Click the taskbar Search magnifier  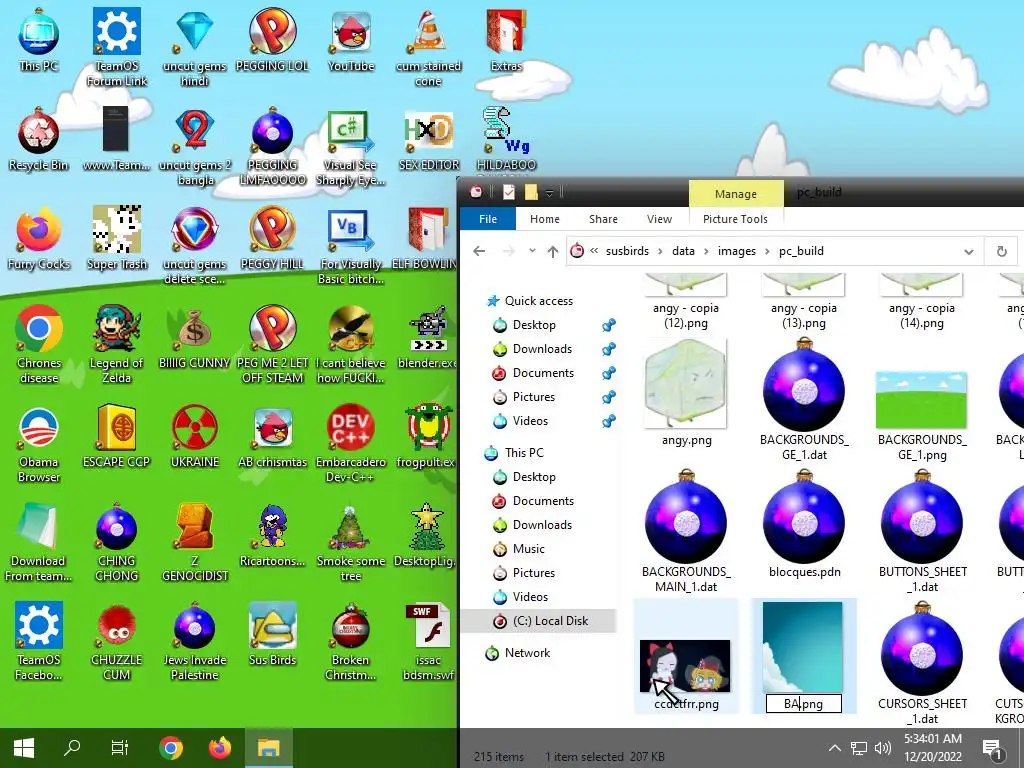(72, 748)
